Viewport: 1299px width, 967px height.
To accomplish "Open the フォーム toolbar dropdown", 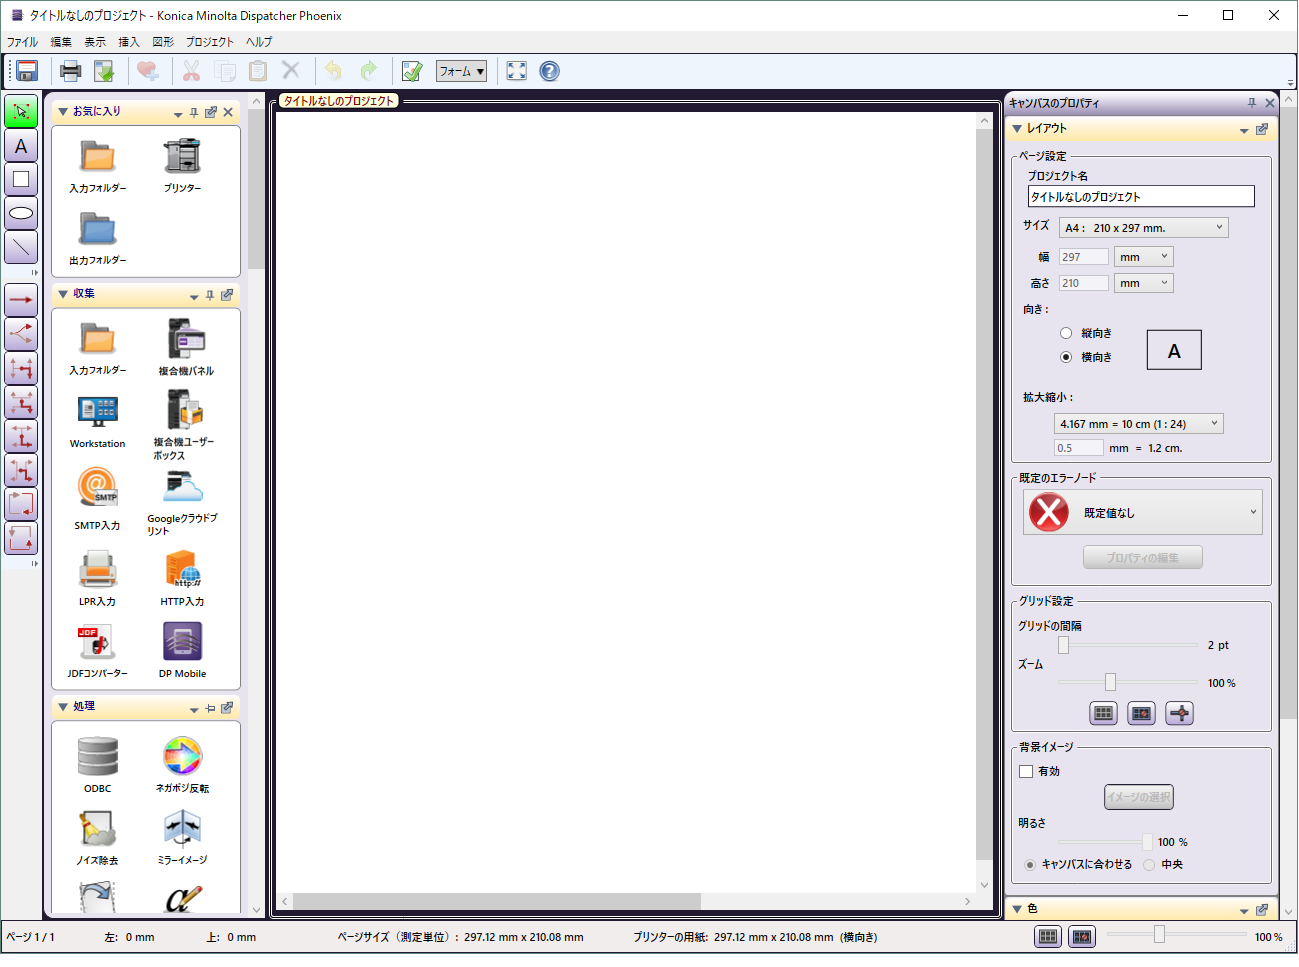I will tap(461, 71).
